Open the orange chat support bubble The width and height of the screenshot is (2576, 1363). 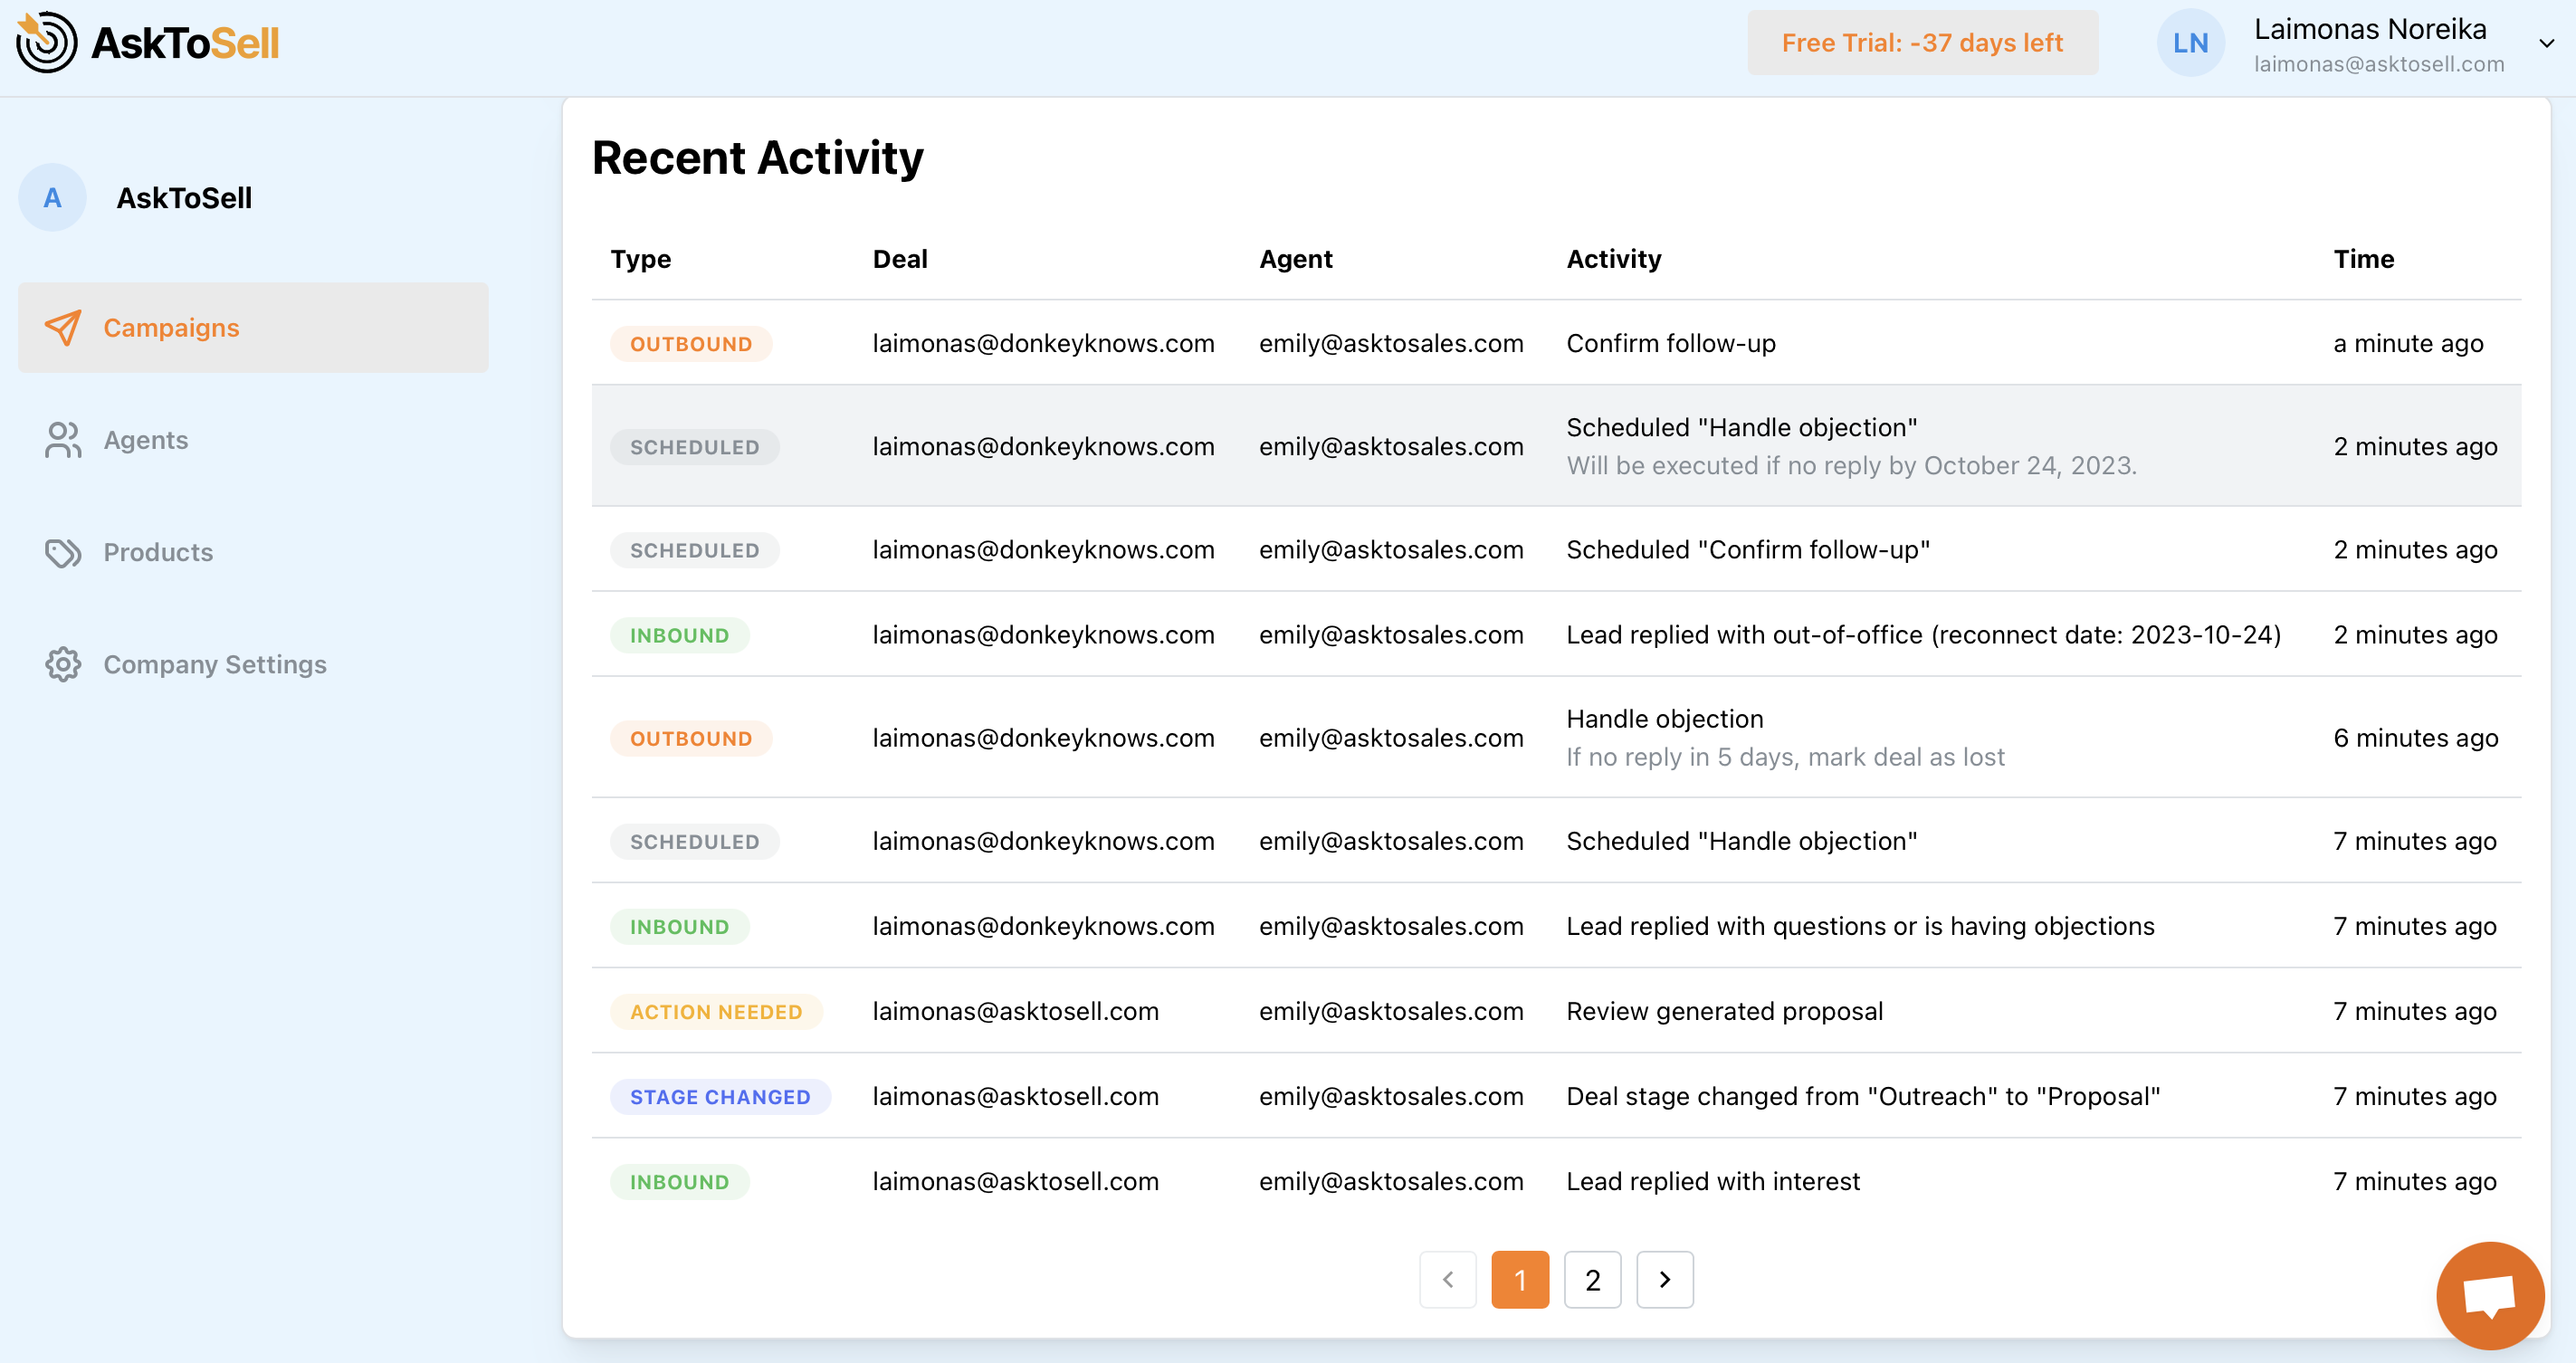click(x=2489, y=1295)
